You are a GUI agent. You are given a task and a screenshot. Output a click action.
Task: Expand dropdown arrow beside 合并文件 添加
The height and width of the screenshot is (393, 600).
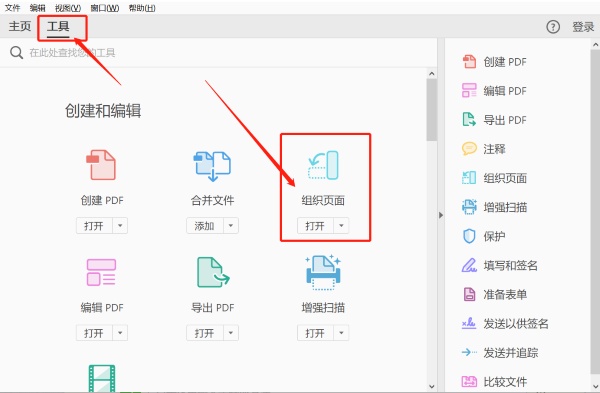[231, 226]
